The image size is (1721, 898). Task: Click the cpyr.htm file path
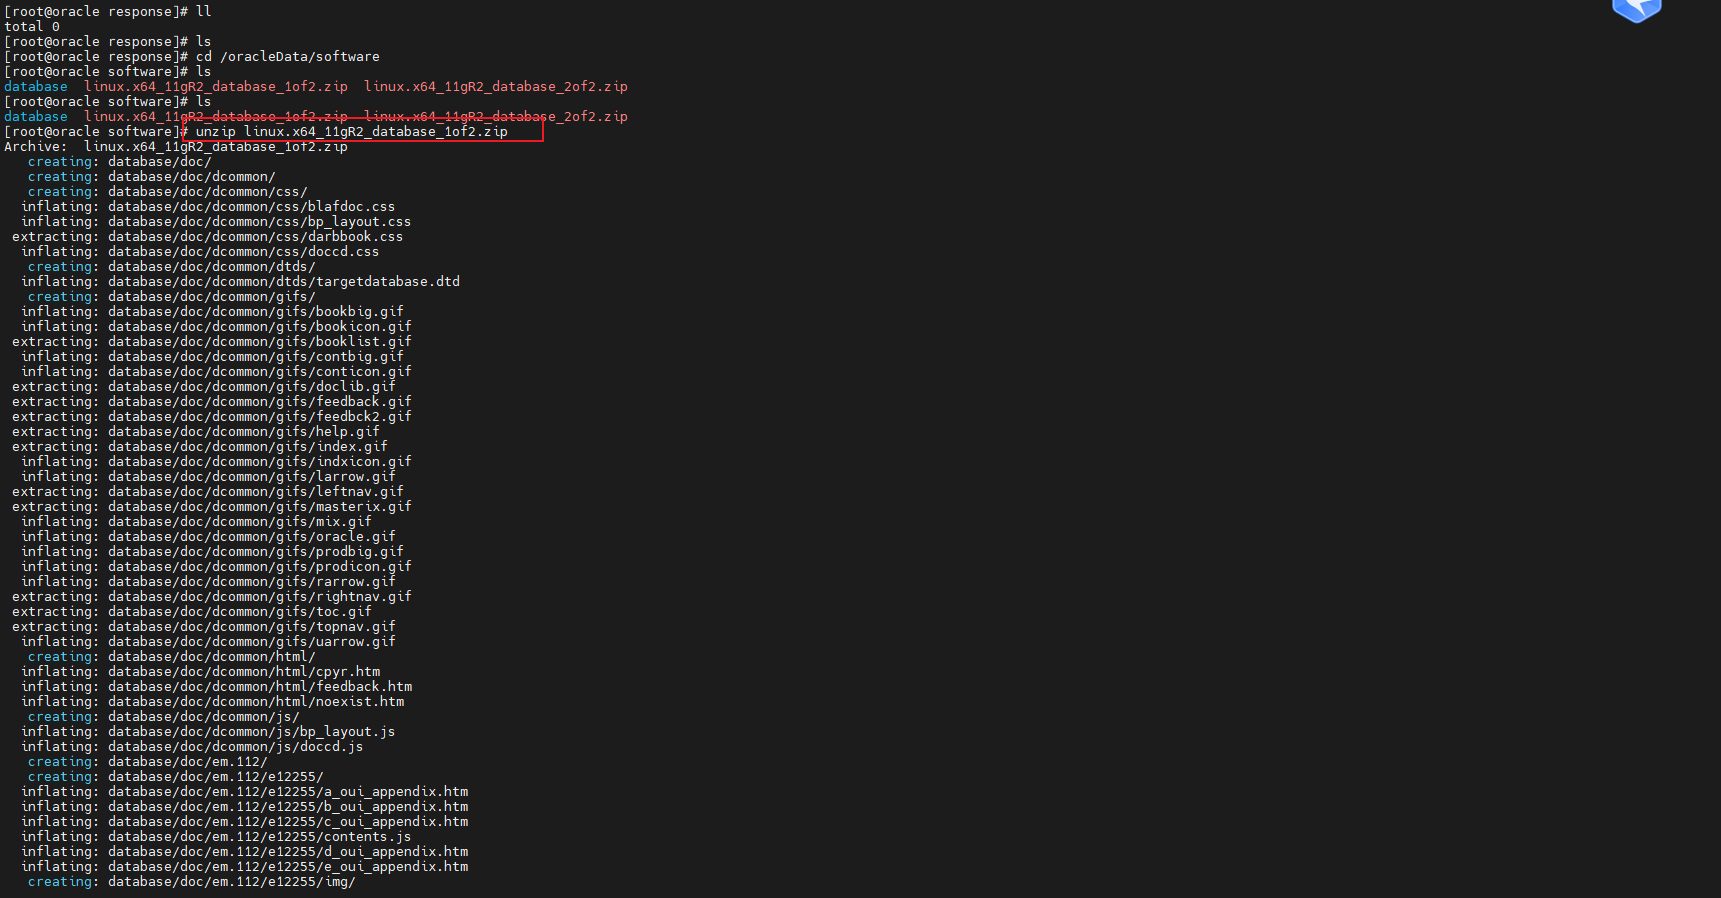244,672
